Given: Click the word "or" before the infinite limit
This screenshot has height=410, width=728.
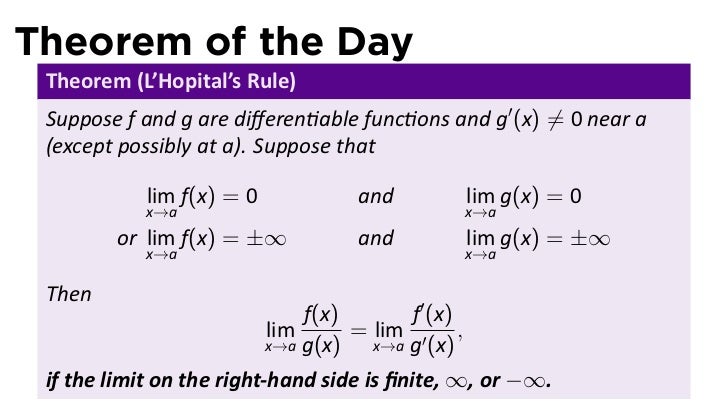Looking at the screenshot, I should pos(127,239).
